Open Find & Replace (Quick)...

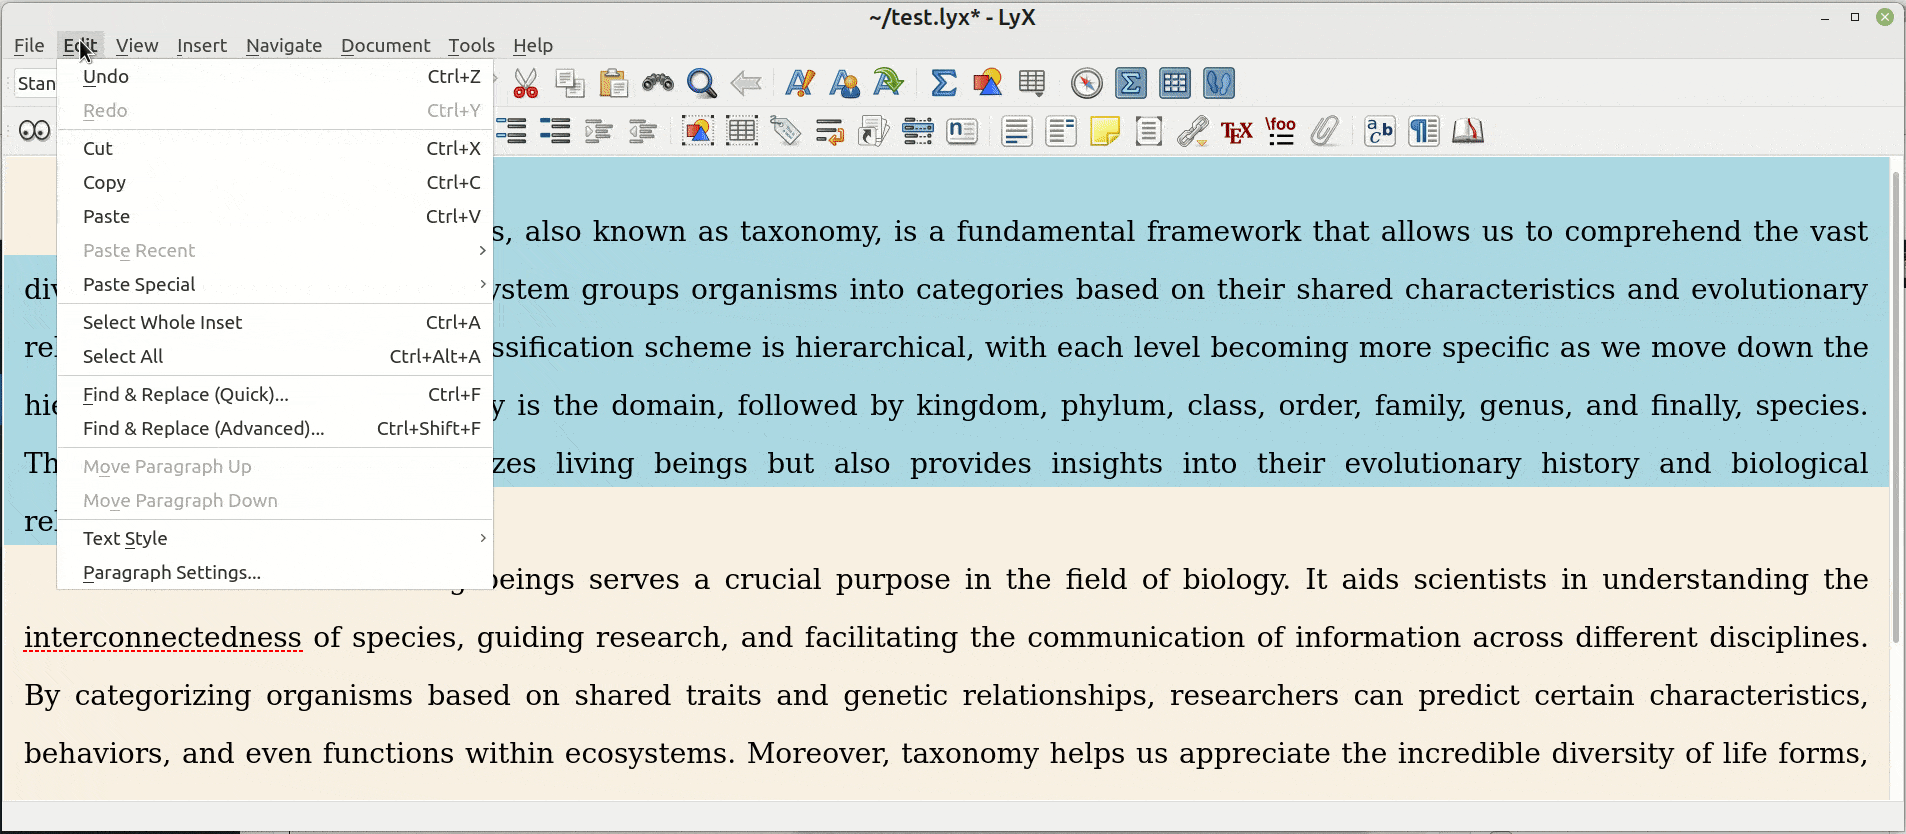[x=275, y=395]
